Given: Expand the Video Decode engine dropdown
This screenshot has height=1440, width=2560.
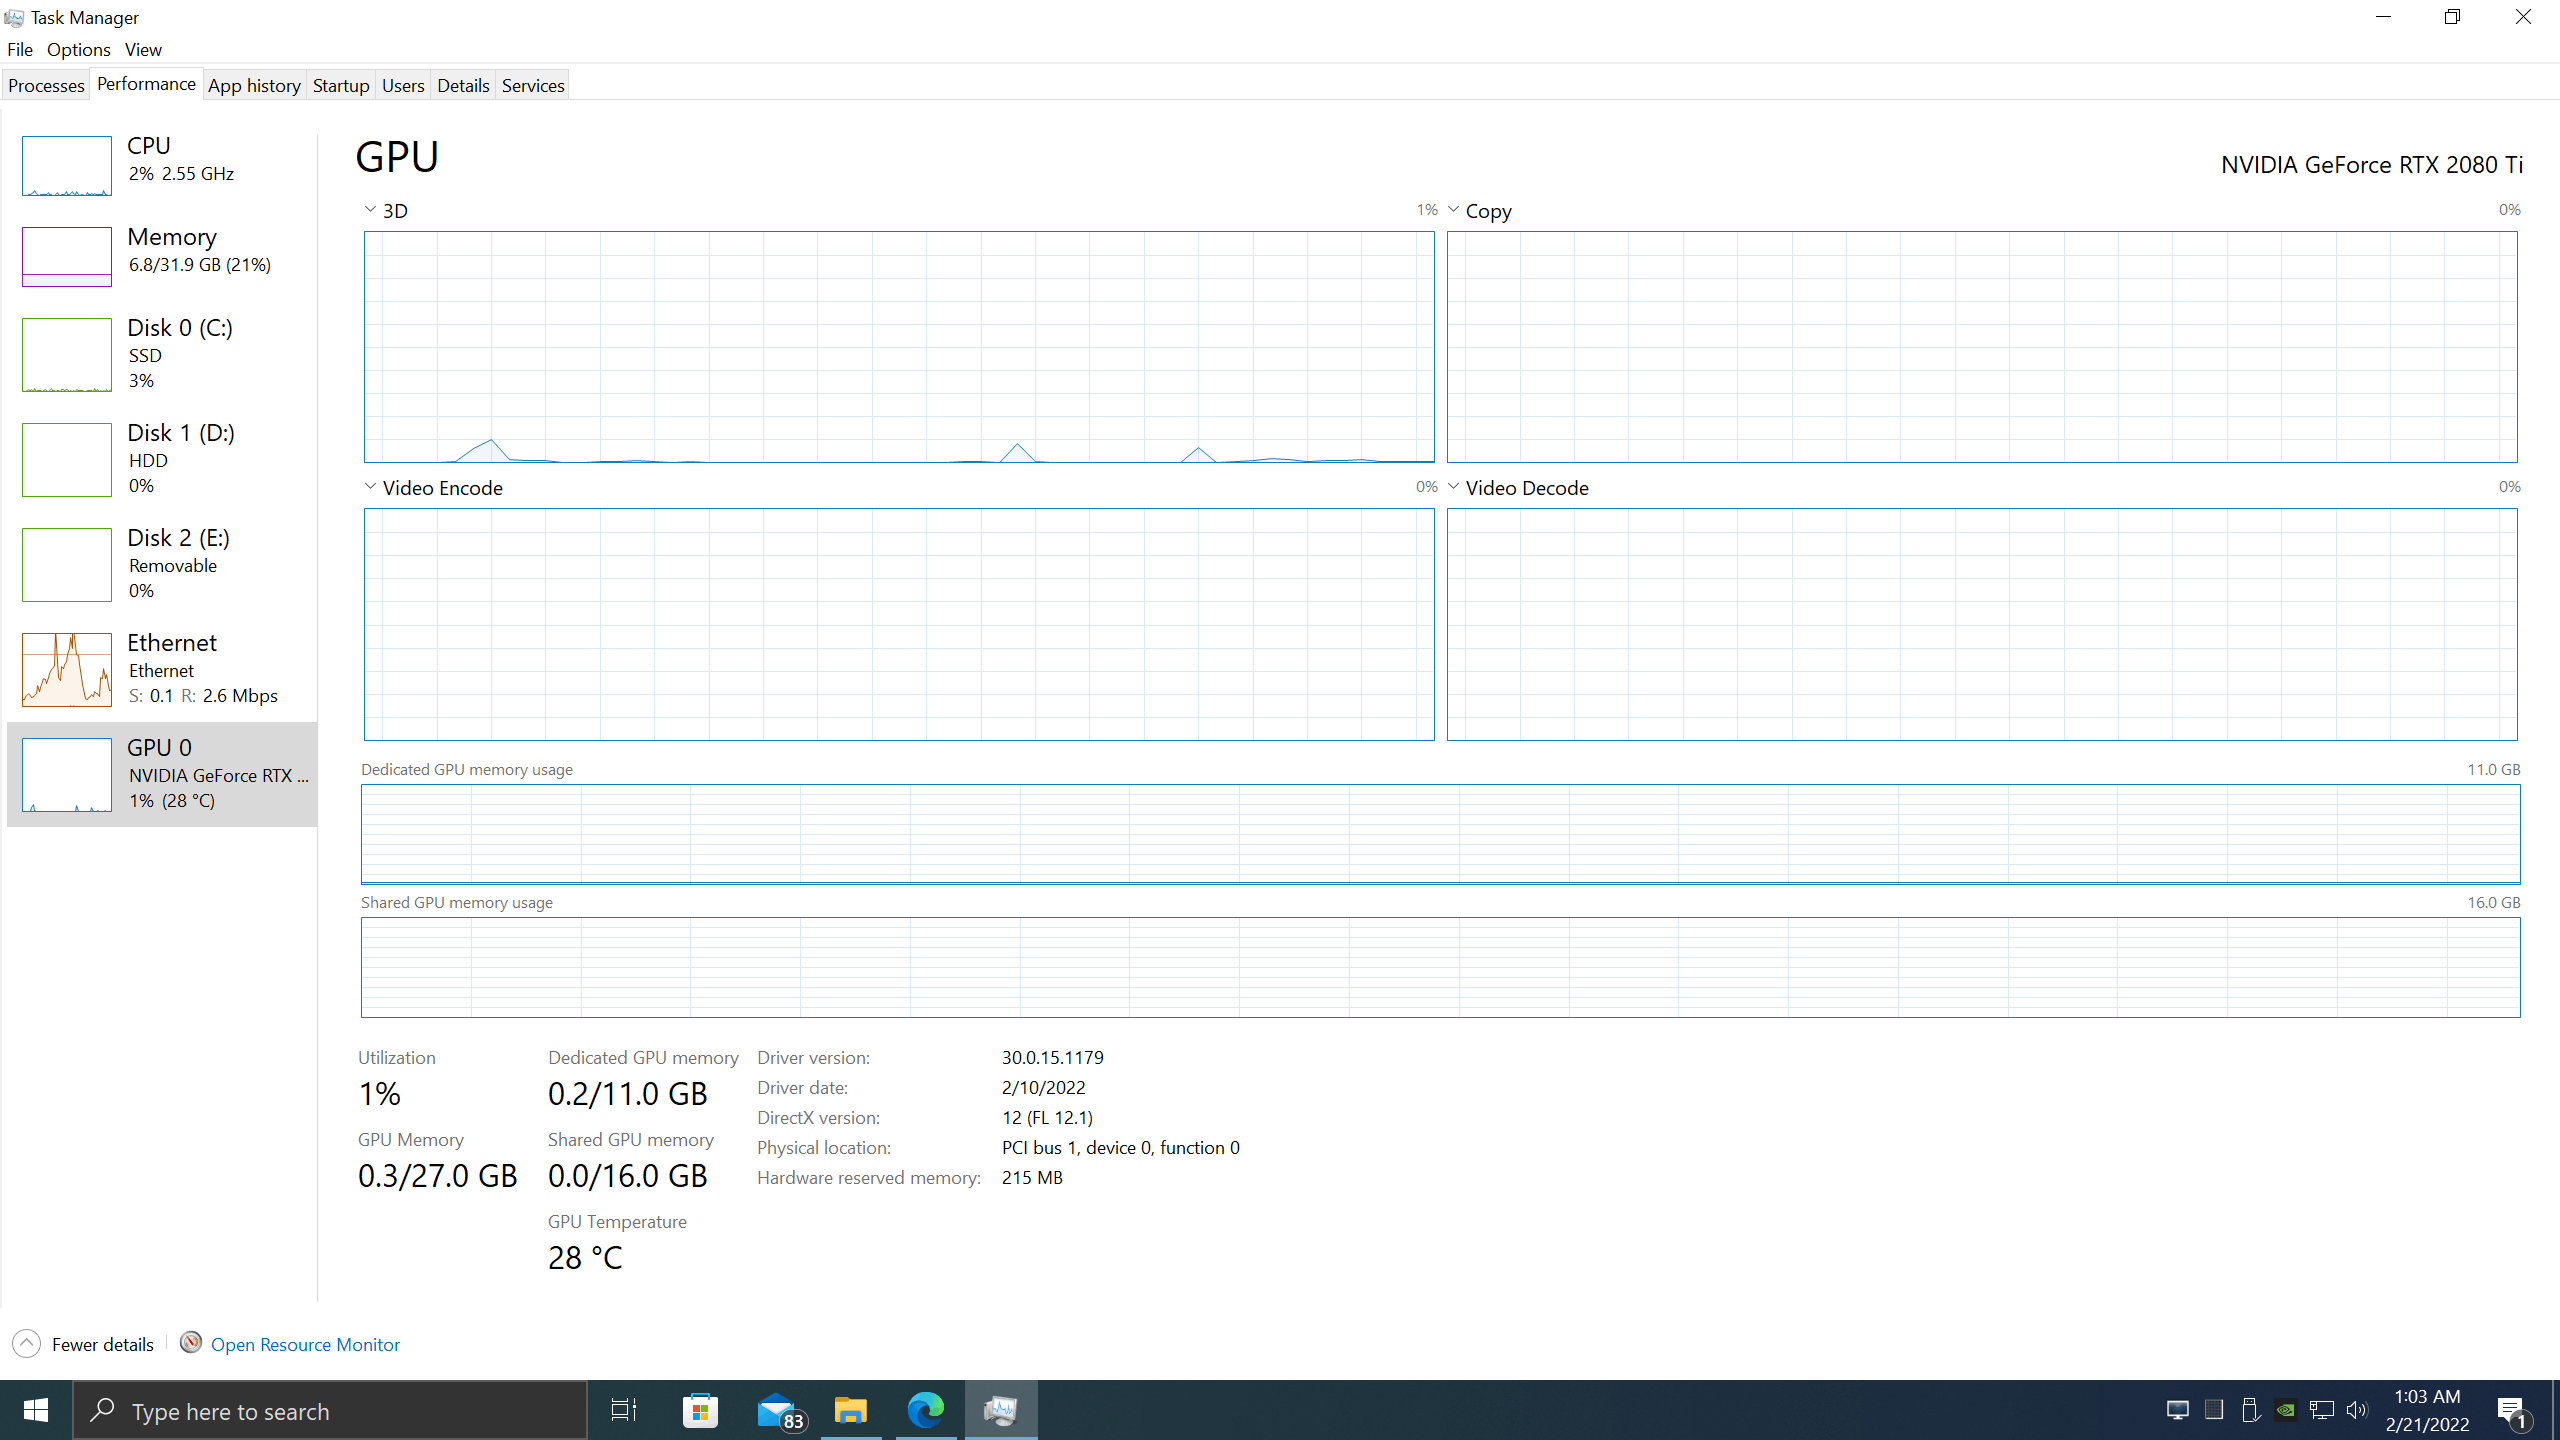Looking at the screenshot, I should tap(1454, 487).
